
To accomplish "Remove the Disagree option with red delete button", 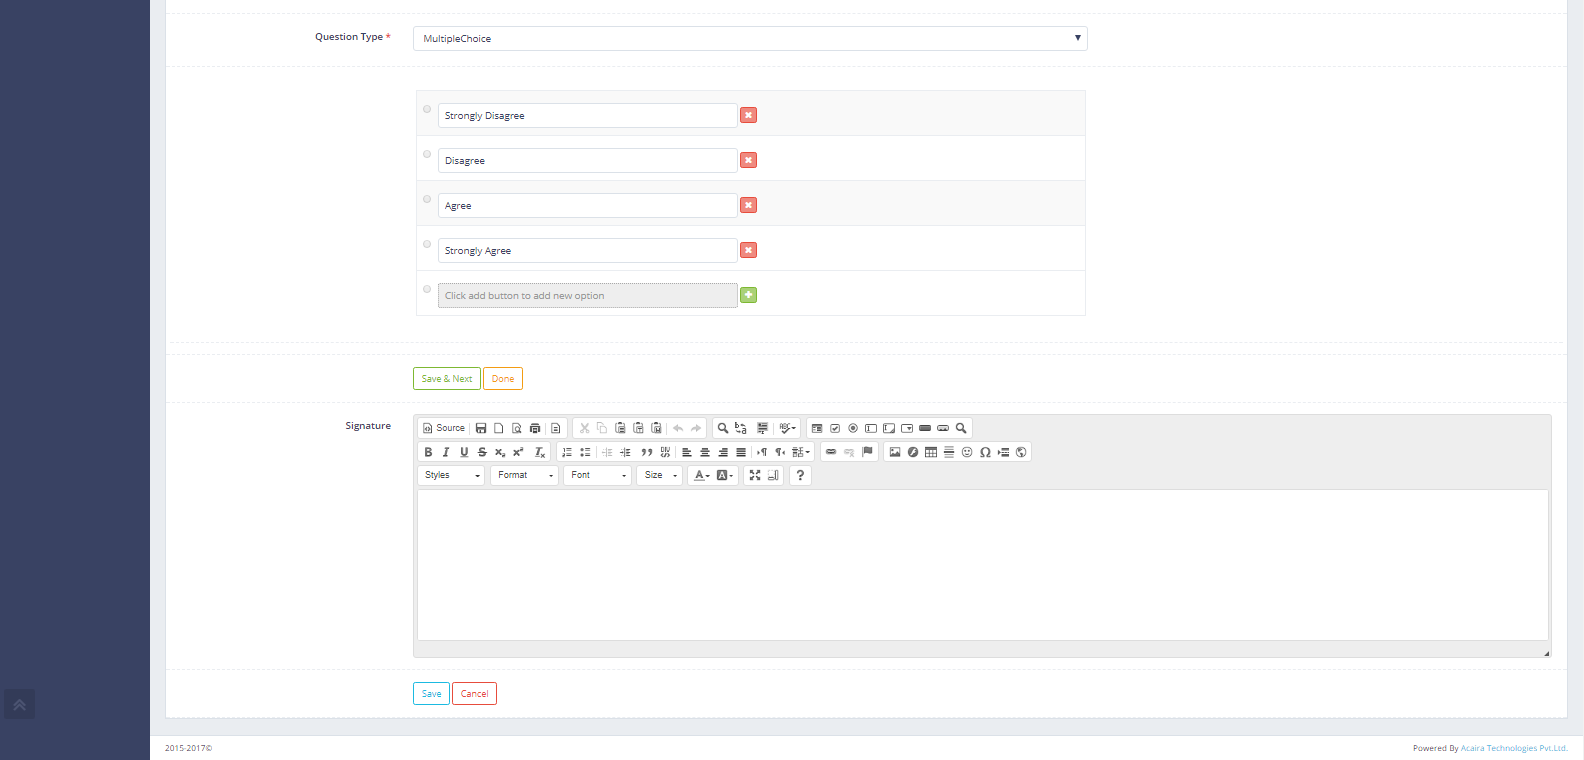I will pyautogui.click(x=748, y=160).
